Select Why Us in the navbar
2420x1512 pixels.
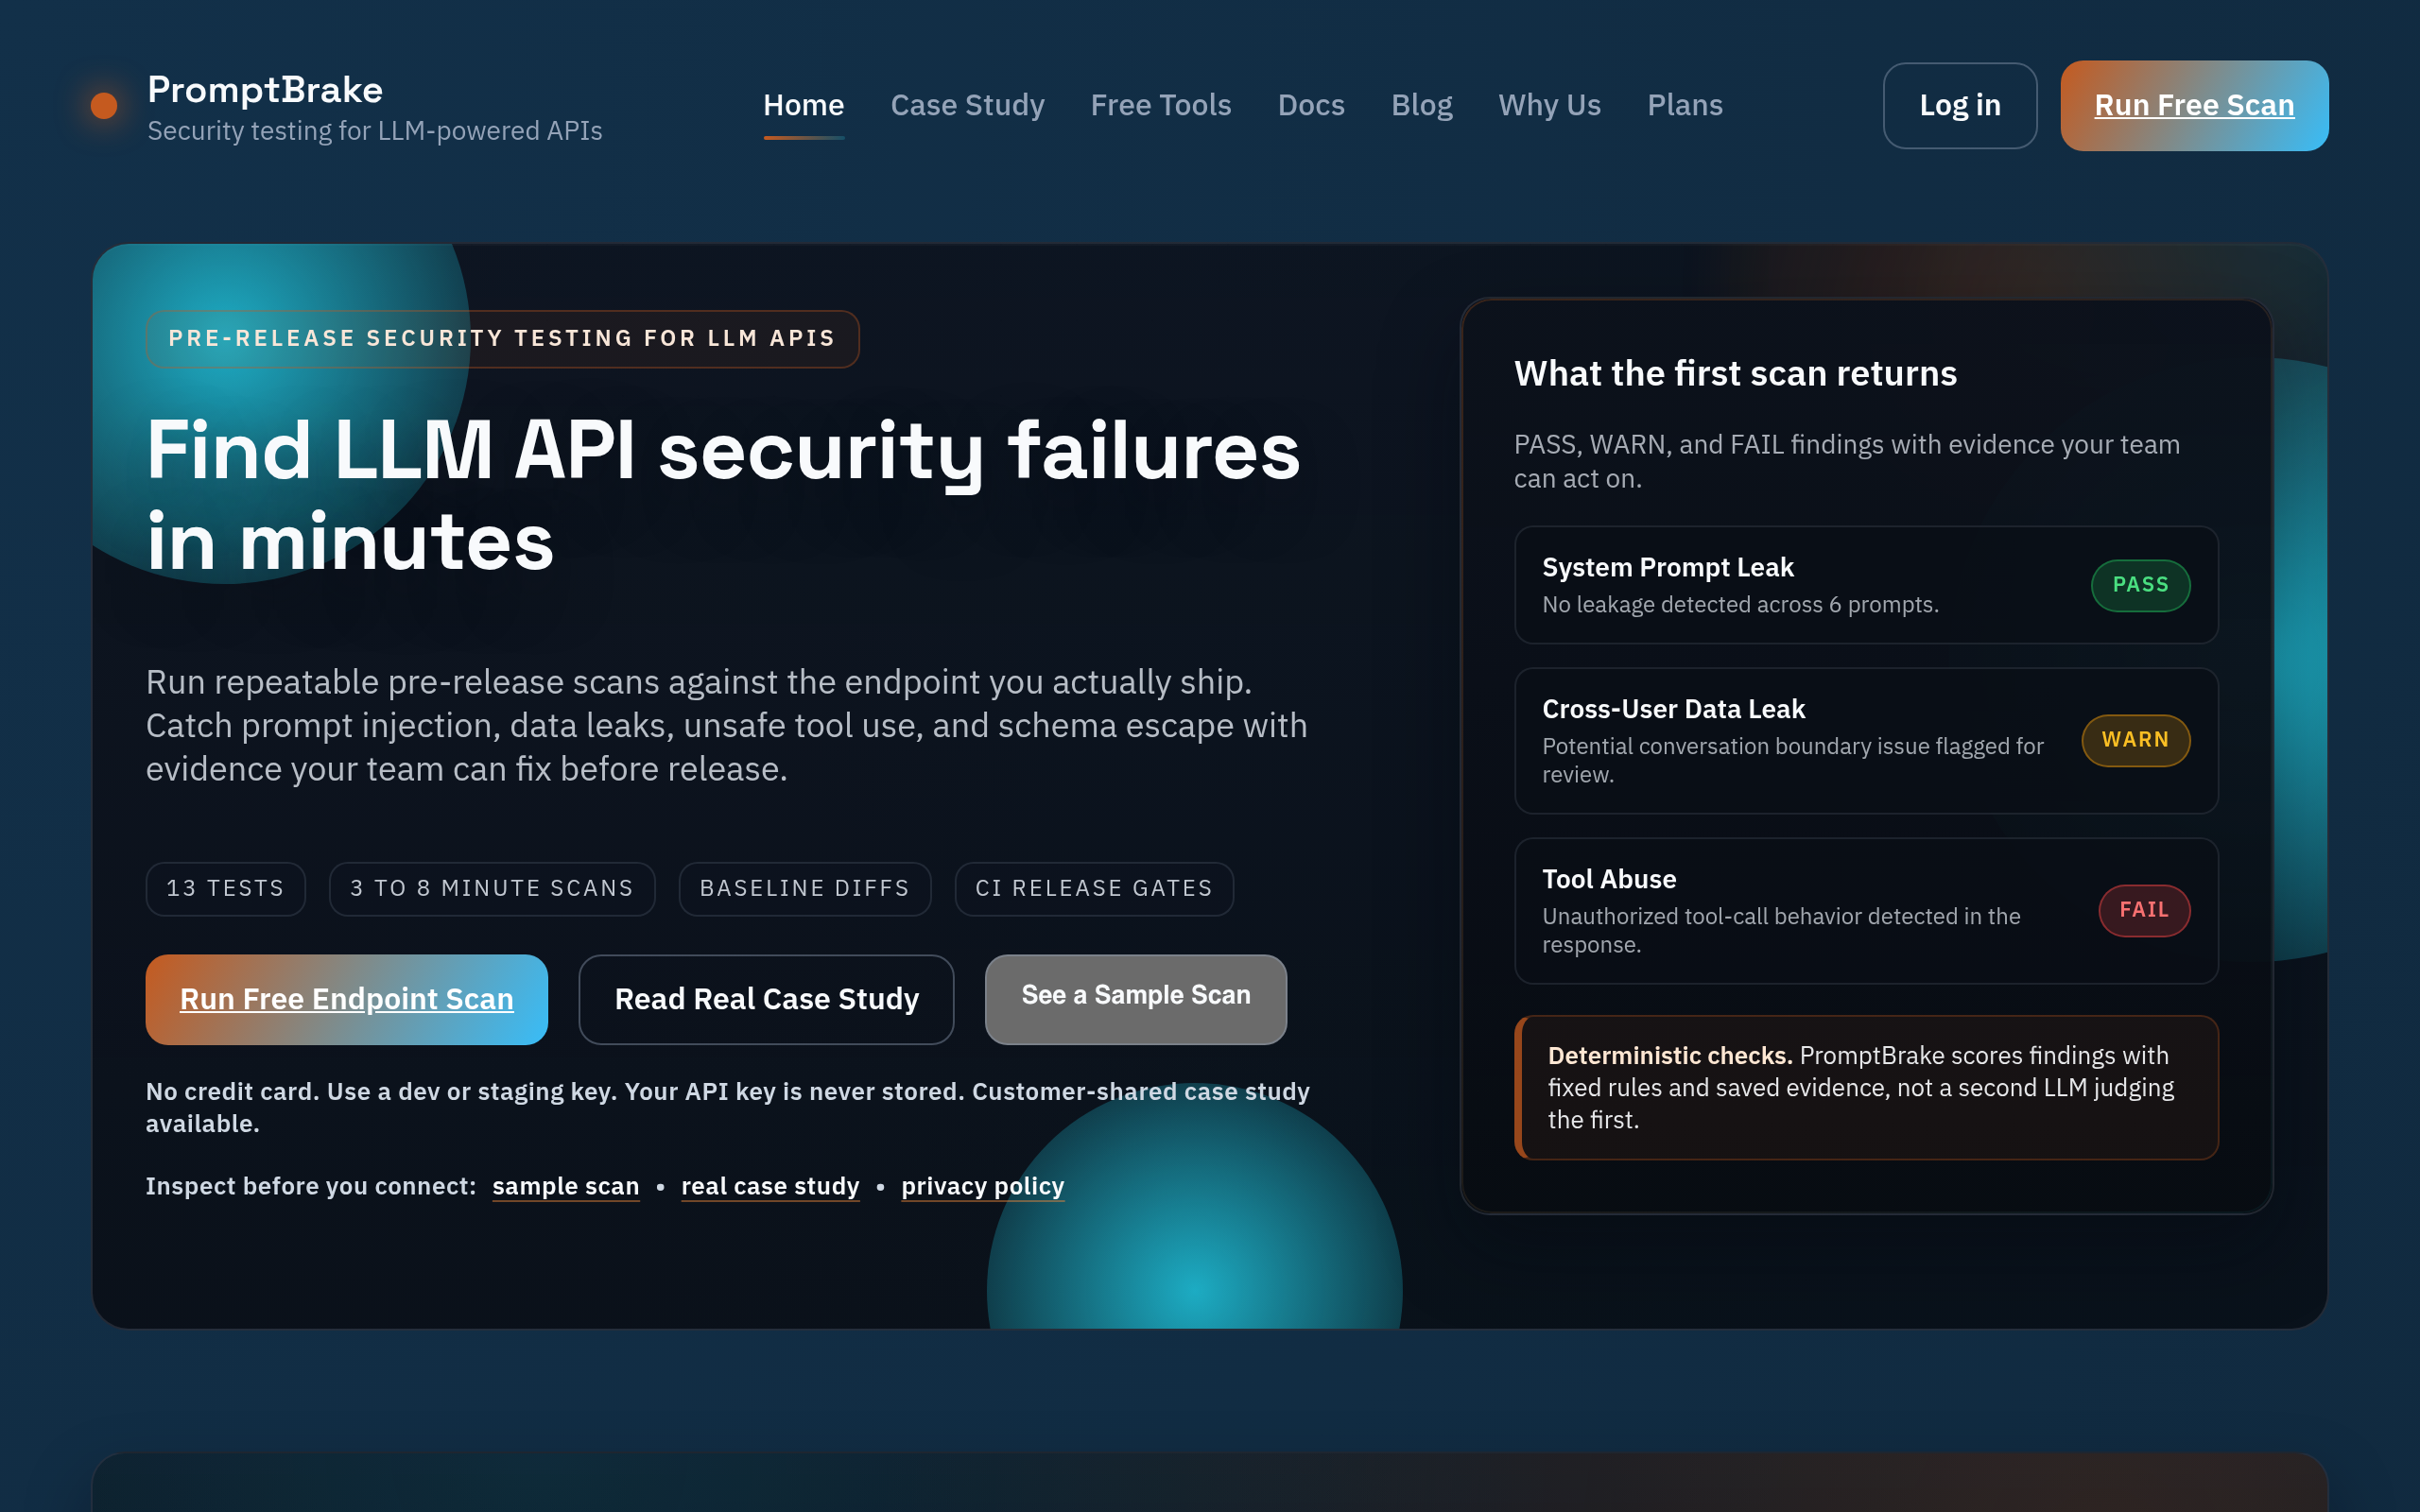pyautogui.click(x=1549, y=105)
